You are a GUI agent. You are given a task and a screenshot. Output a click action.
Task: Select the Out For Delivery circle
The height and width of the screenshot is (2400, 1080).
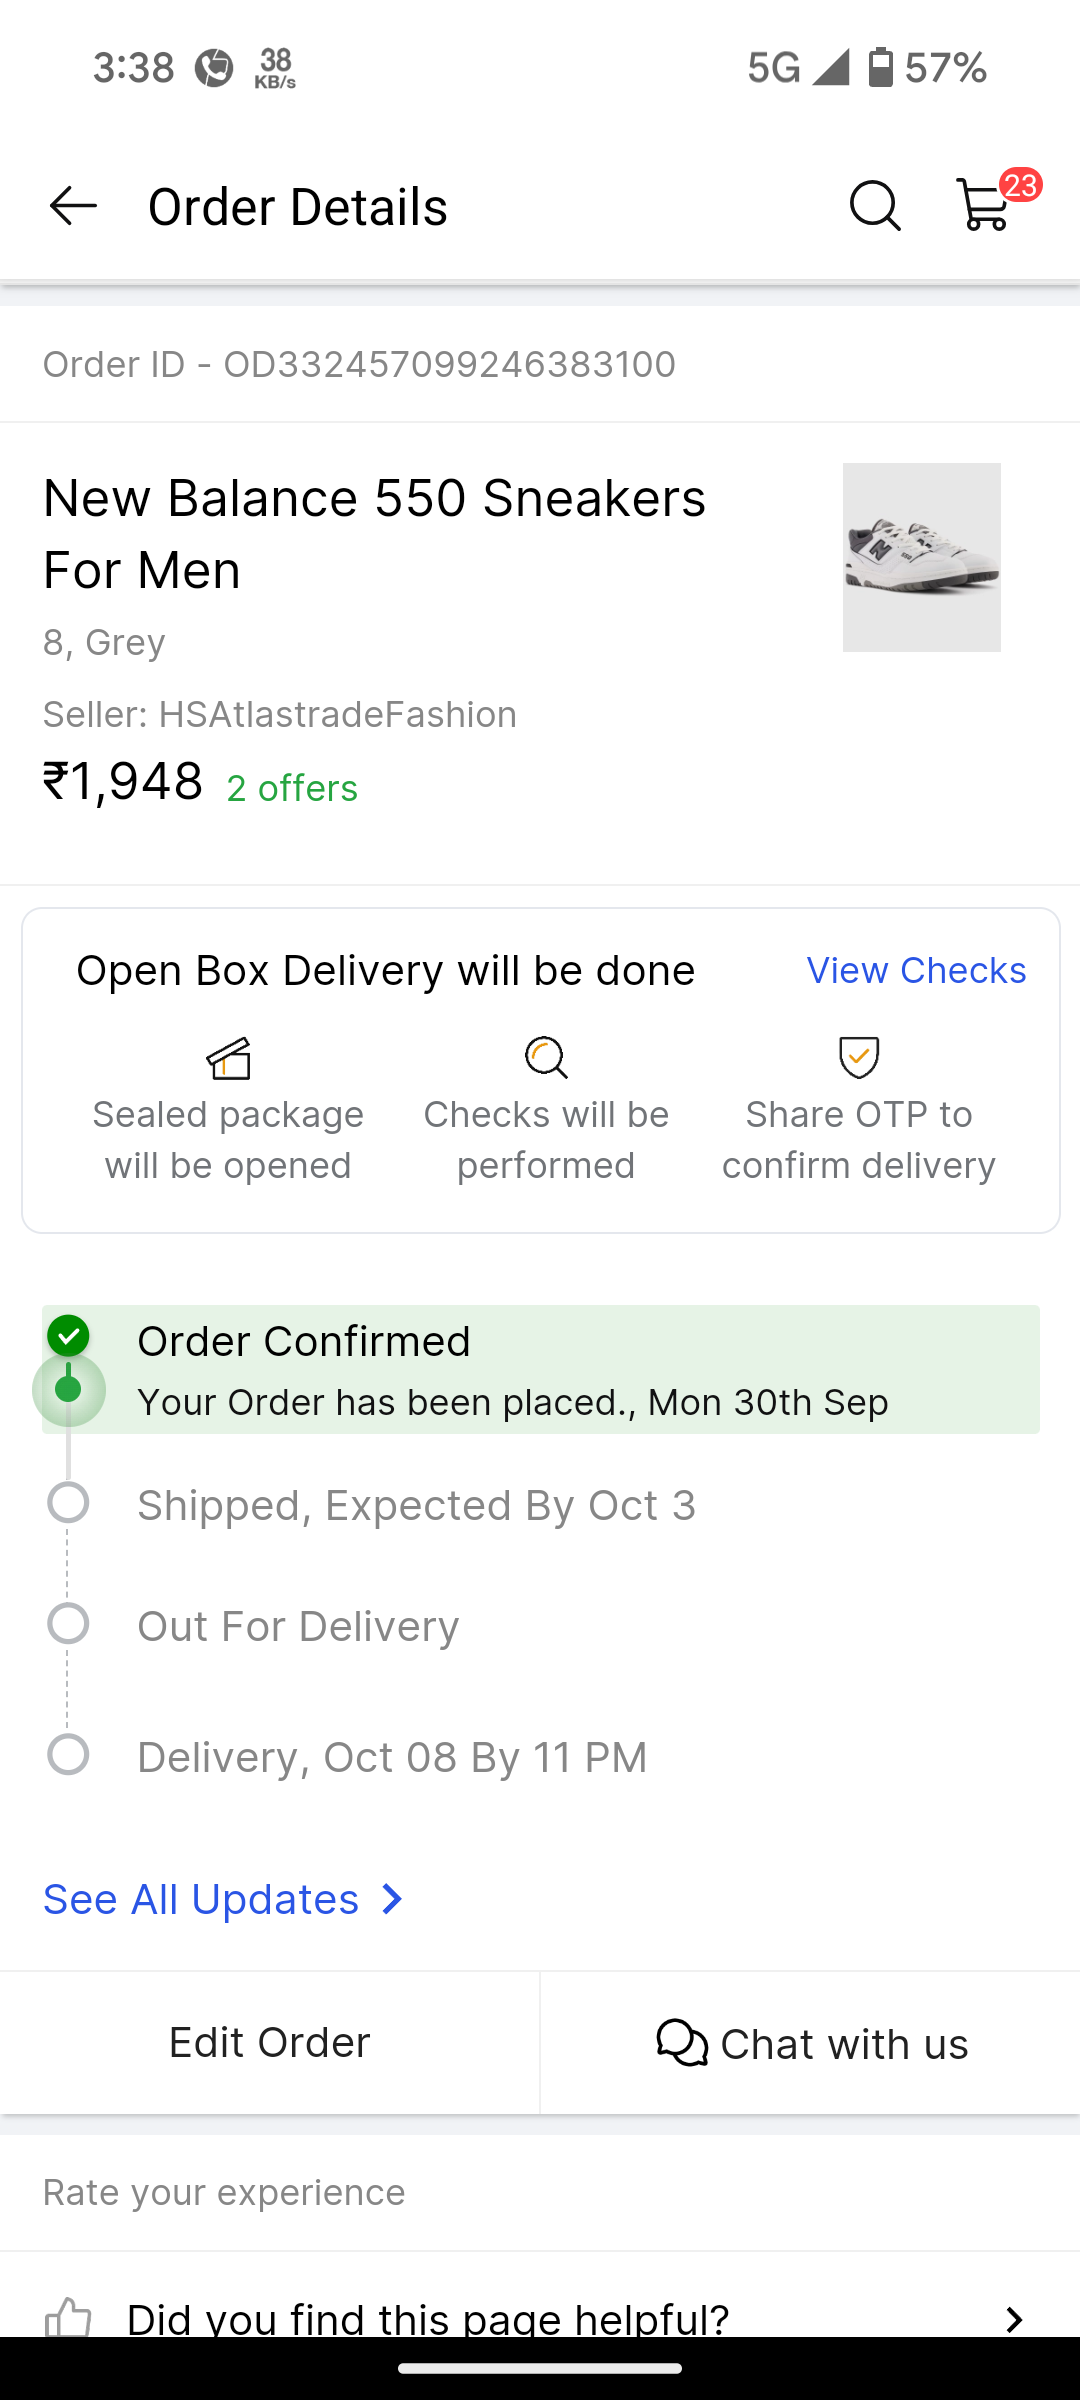68,1624
